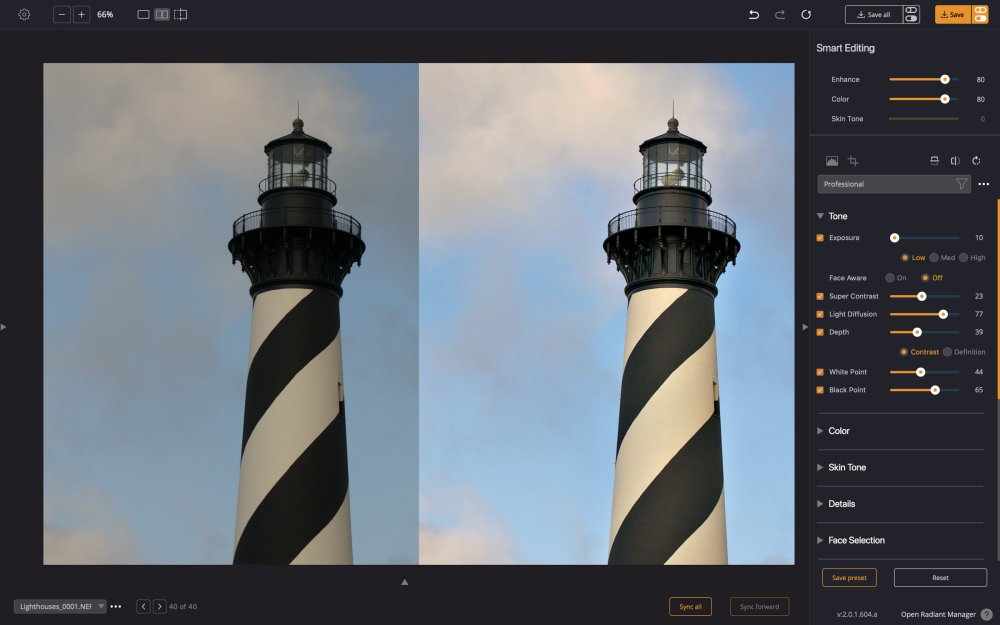Open file options dots beside Lighthouses_0001.NEF

click(x=115, y=607)
